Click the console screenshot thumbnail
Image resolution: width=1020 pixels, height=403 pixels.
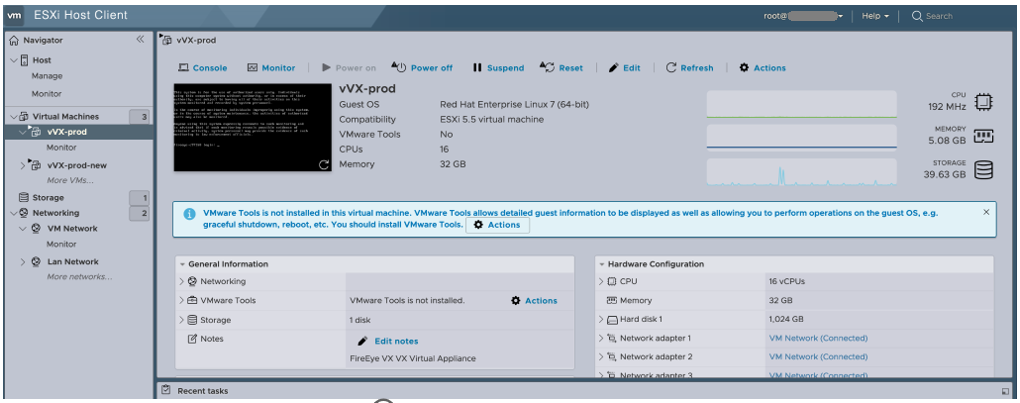coord(254,127)
